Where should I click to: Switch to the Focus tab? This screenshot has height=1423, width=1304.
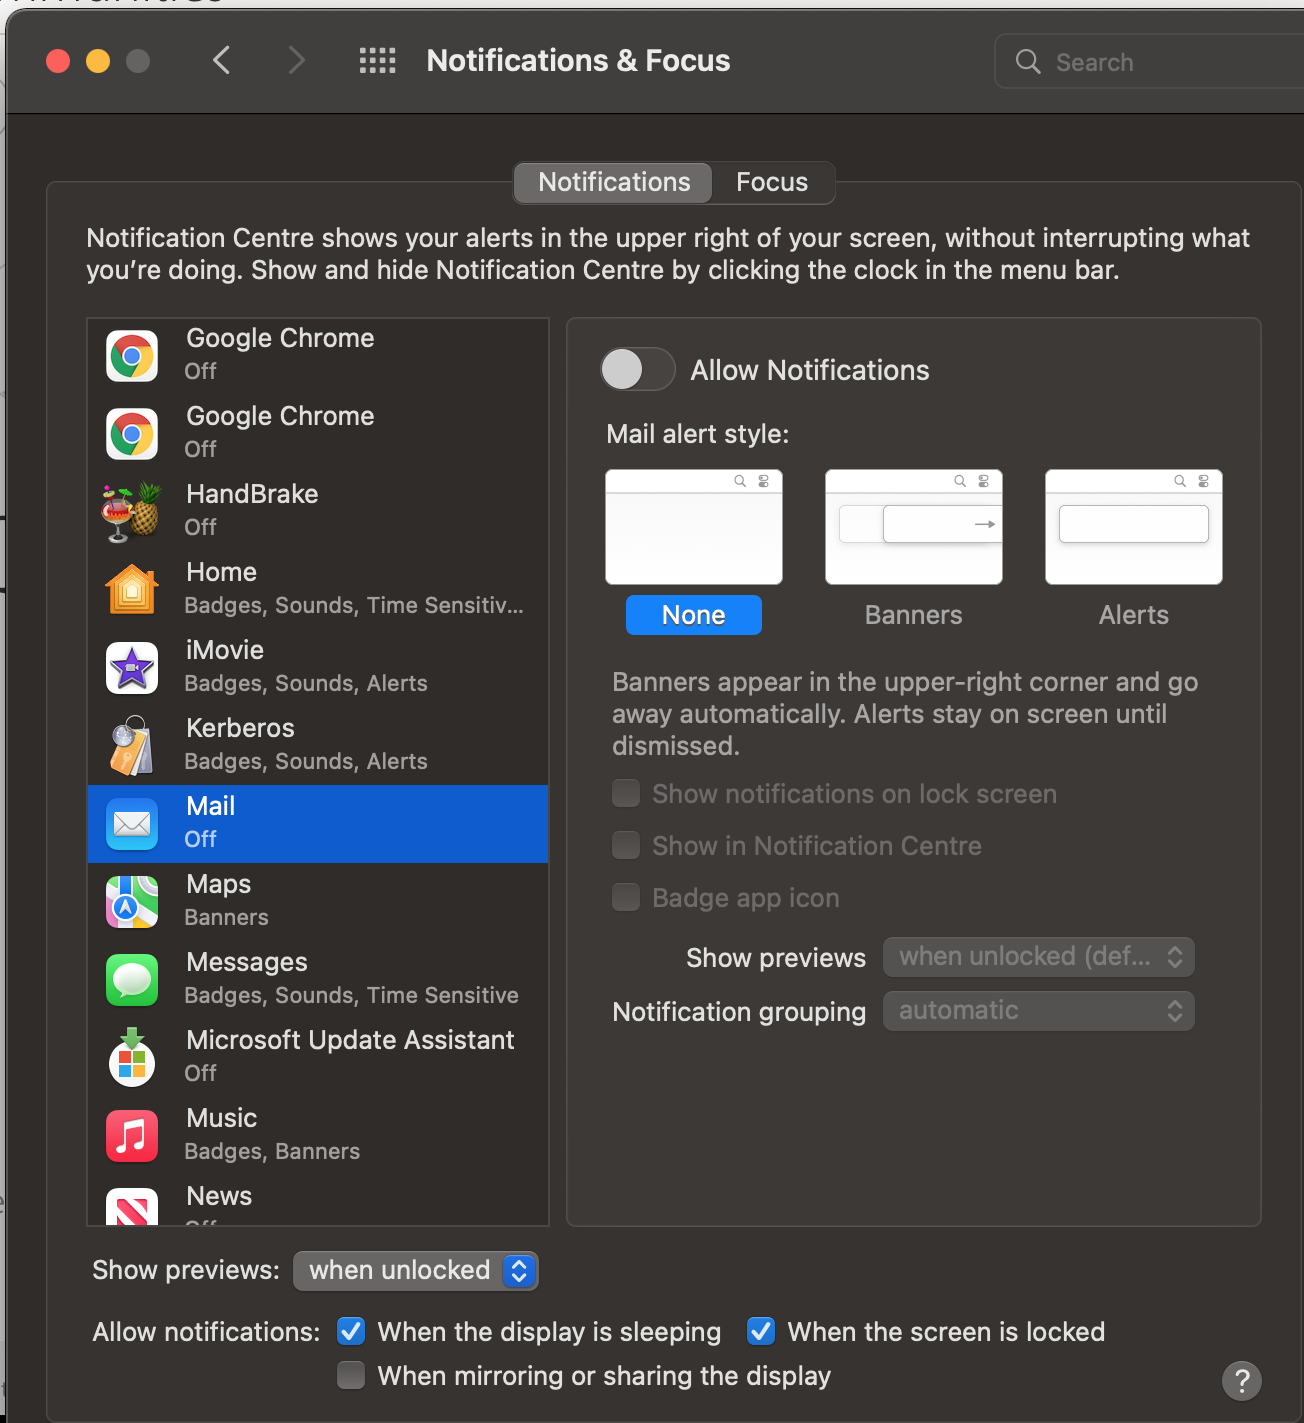click(x=772, y=183)
